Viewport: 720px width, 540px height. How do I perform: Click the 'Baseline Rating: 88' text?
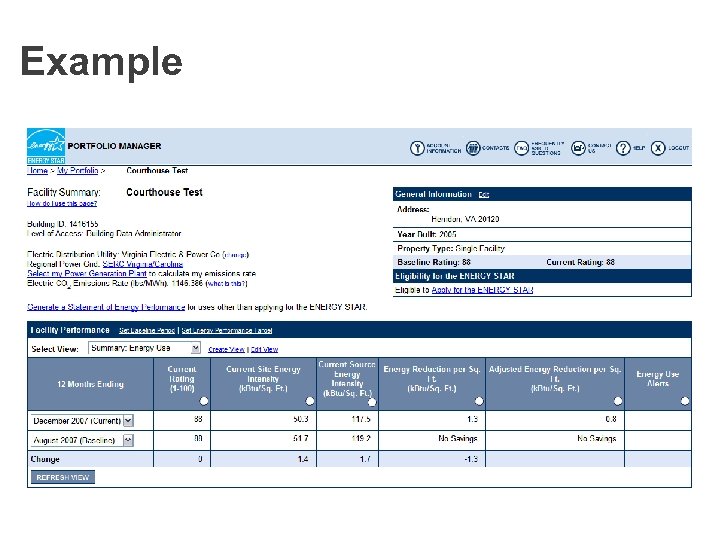coord(434,262)
